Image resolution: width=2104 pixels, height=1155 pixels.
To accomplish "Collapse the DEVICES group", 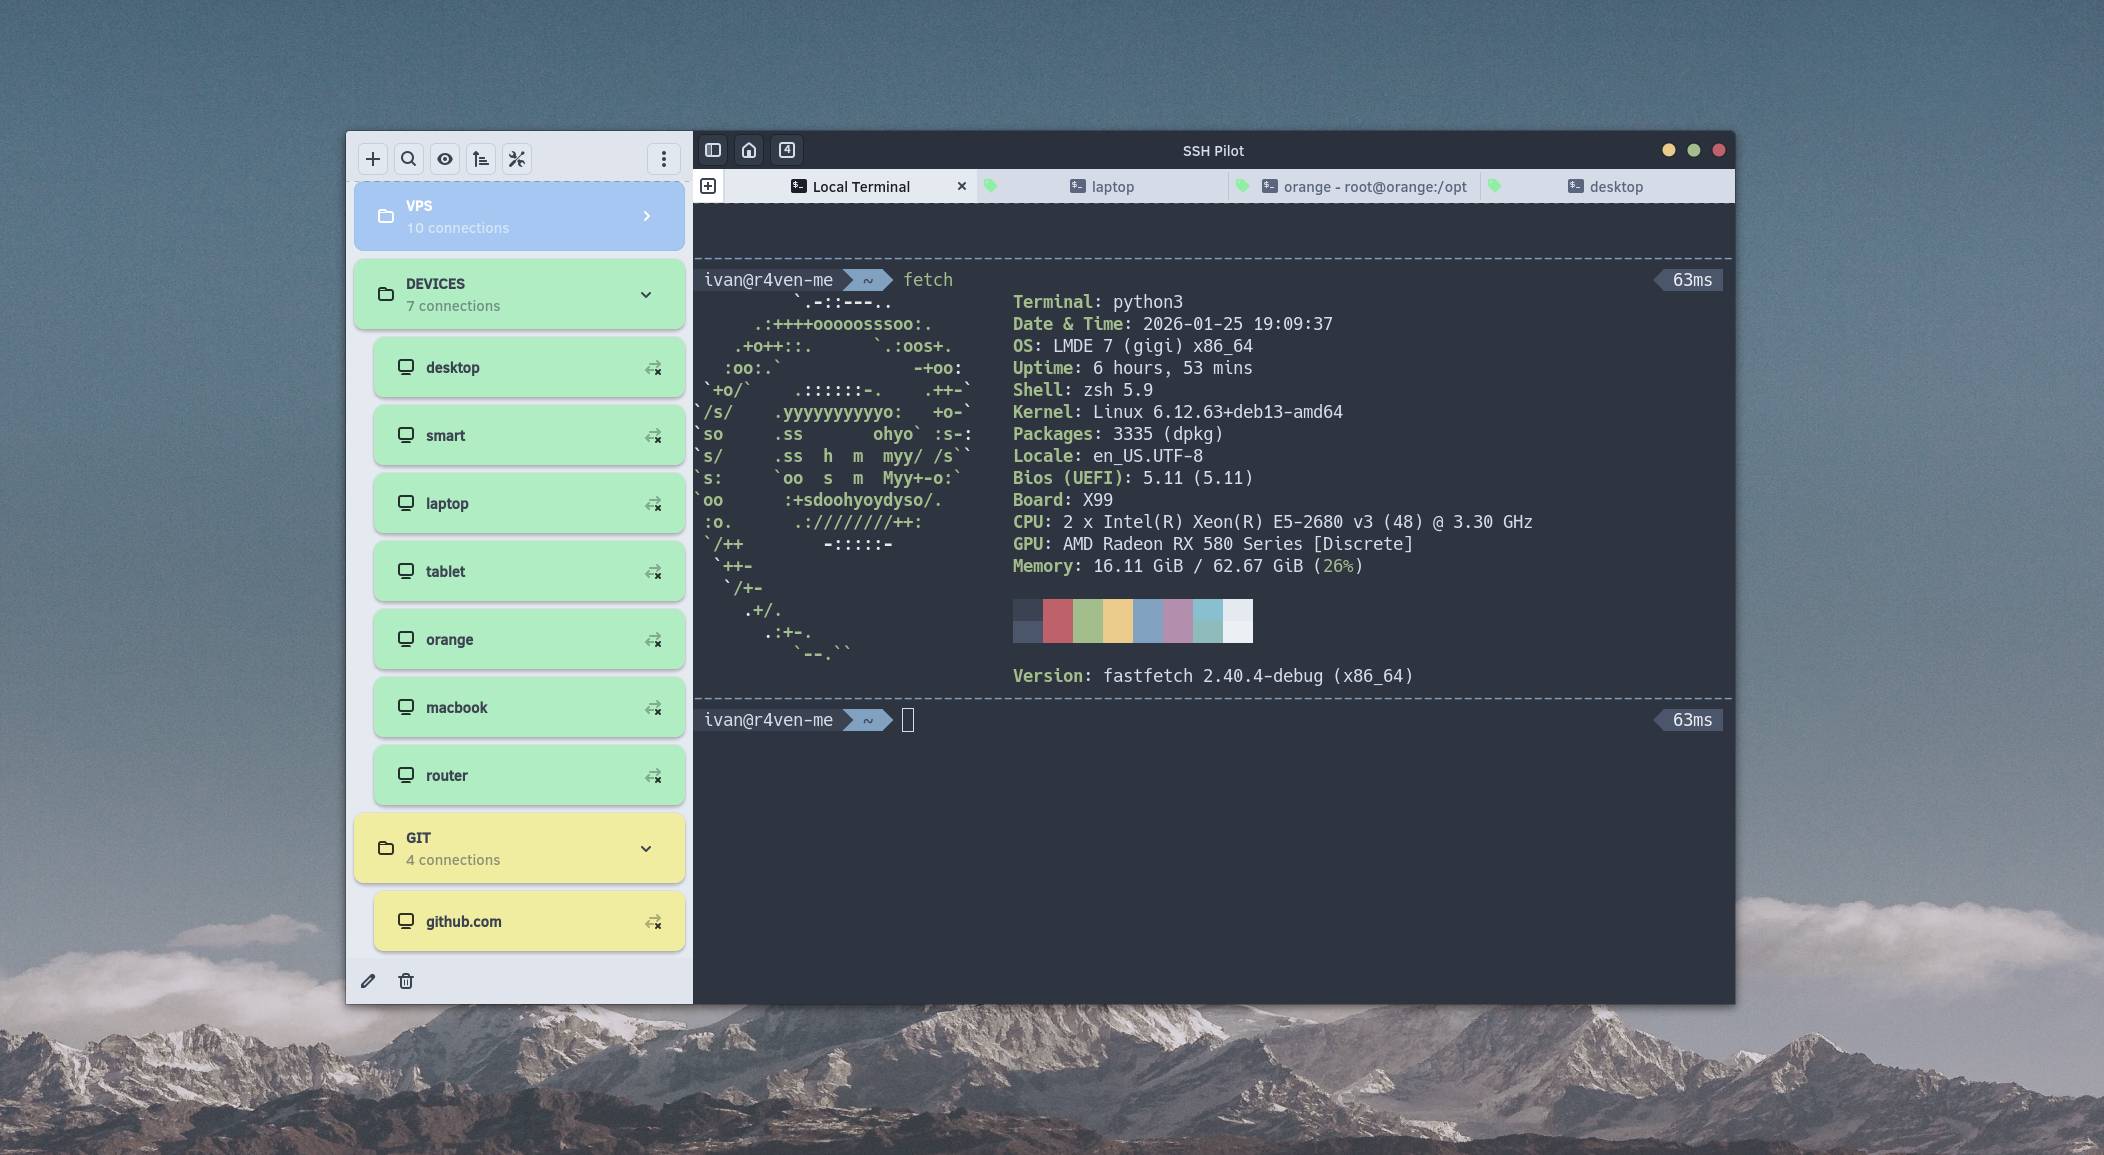I will click(646, 294).
